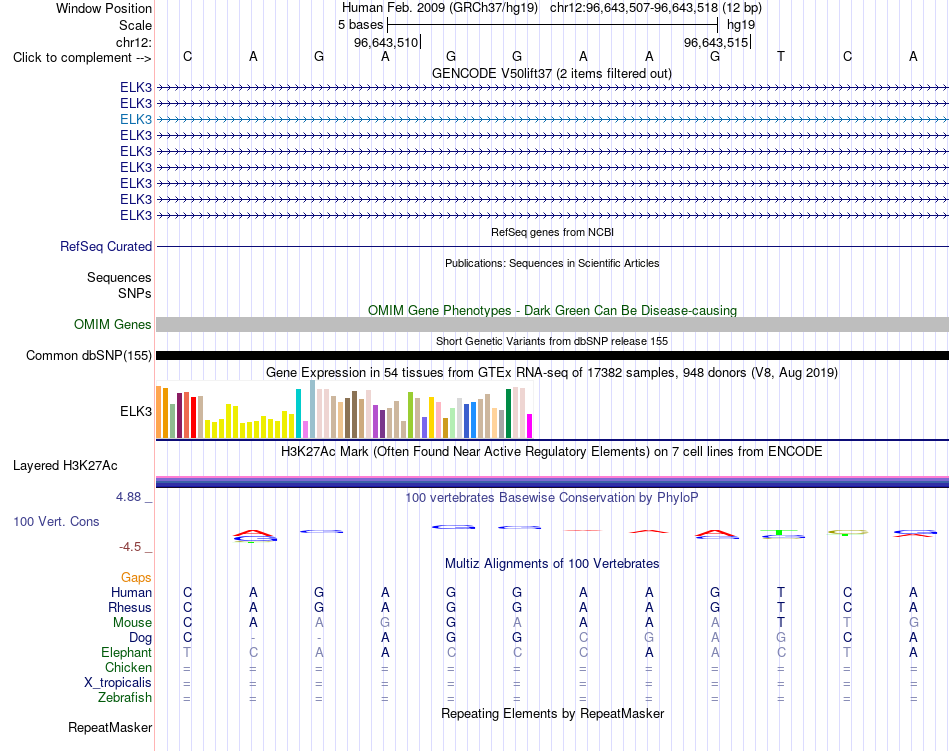Click the Window Position label
Screen dimensions: 950x751
pos(104,8)
